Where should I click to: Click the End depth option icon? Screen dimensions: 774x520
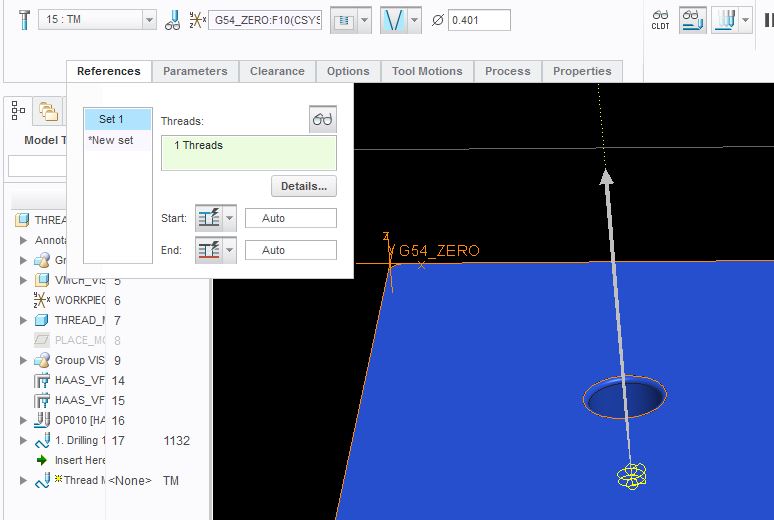[x=209, y=250]
